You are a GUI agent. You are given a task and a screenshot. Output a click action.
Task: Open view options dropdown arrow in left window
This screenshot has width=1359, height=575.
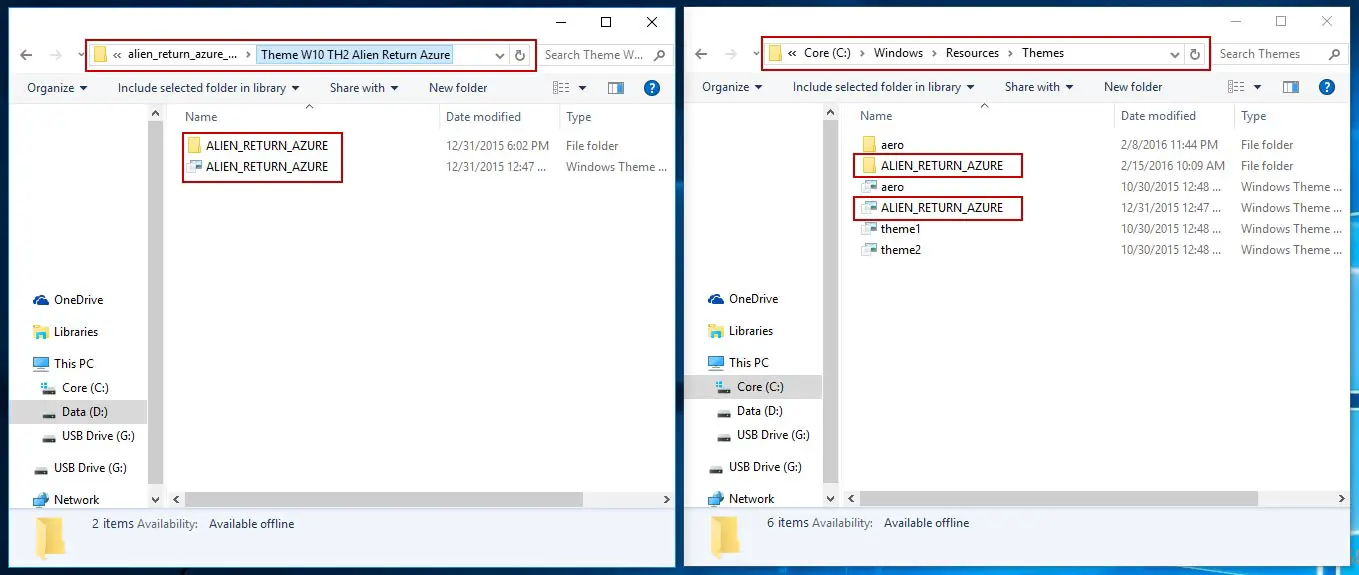(583, 88)
